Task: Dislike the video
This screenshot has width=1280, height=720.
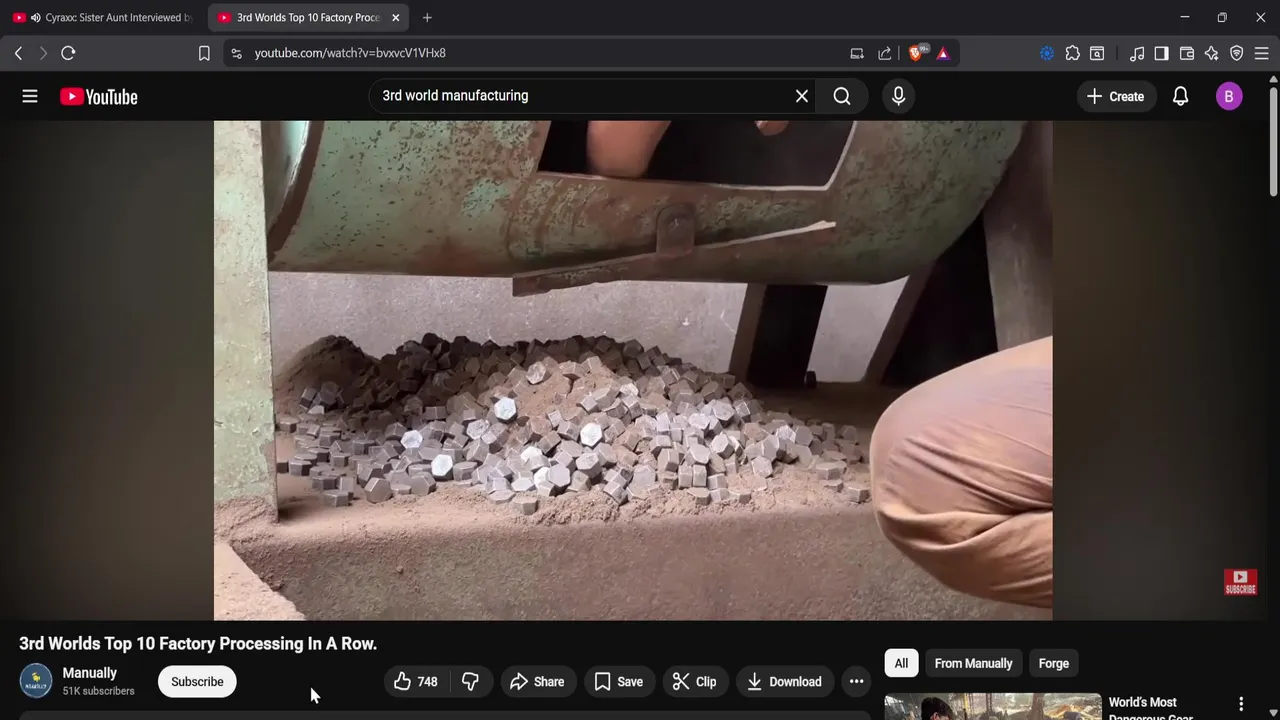Action: [x=470, y=682]
